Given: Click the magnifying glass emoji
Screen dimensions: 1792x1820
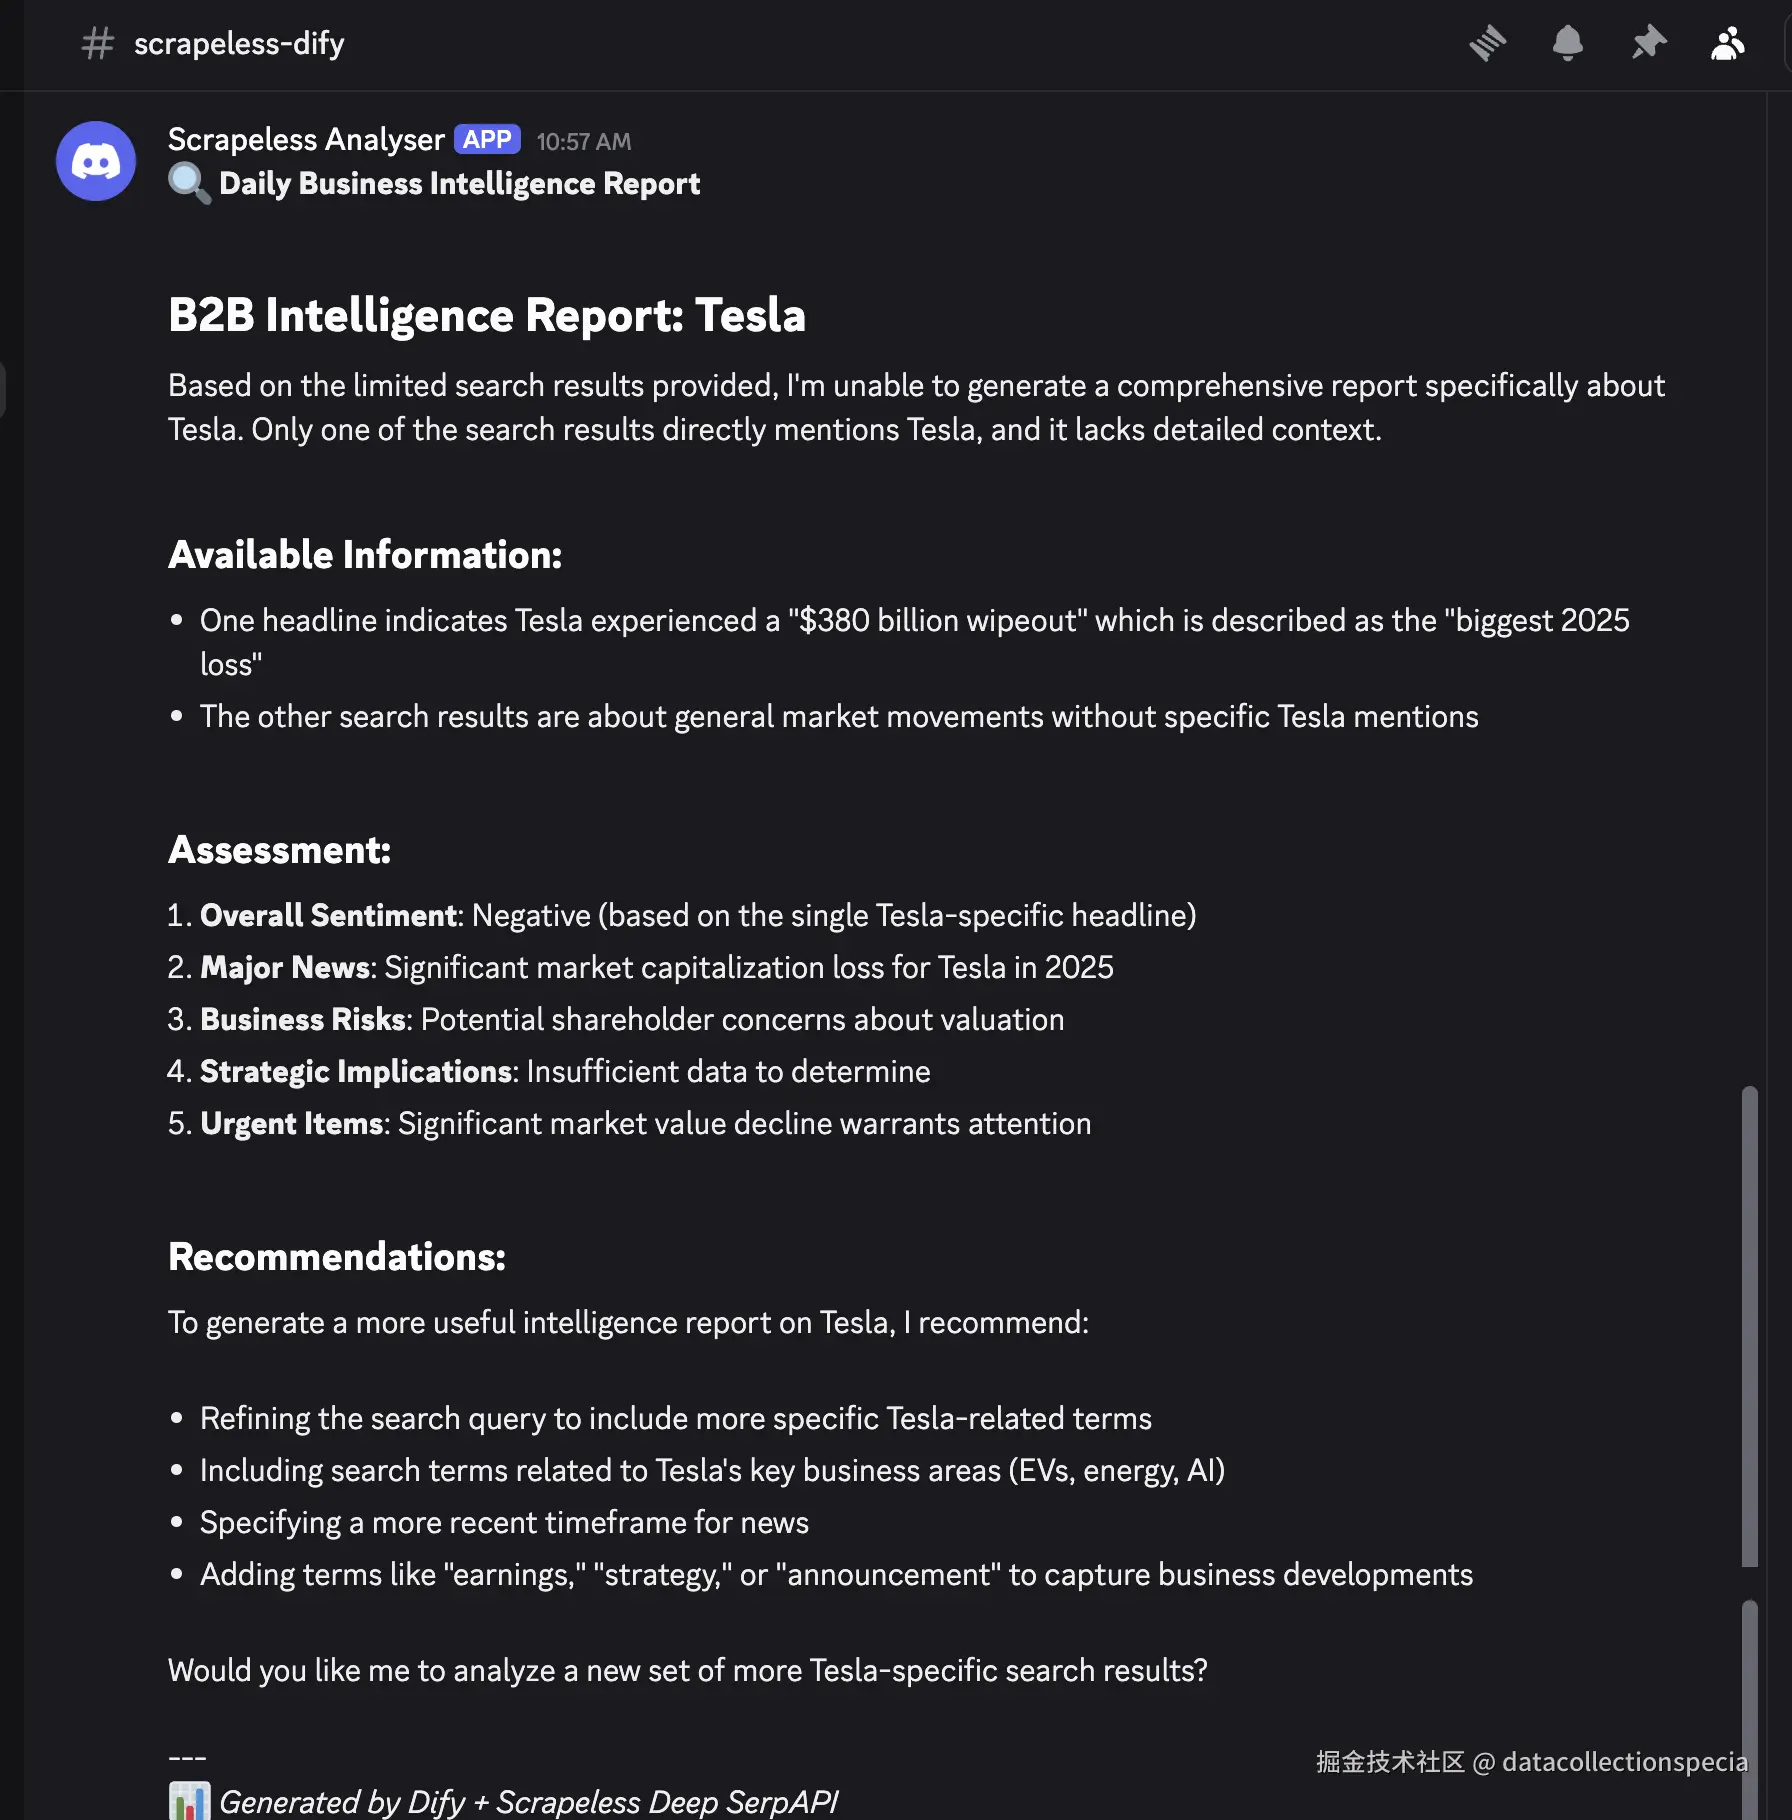Looking at the screenshot, I should click(189, 184).
